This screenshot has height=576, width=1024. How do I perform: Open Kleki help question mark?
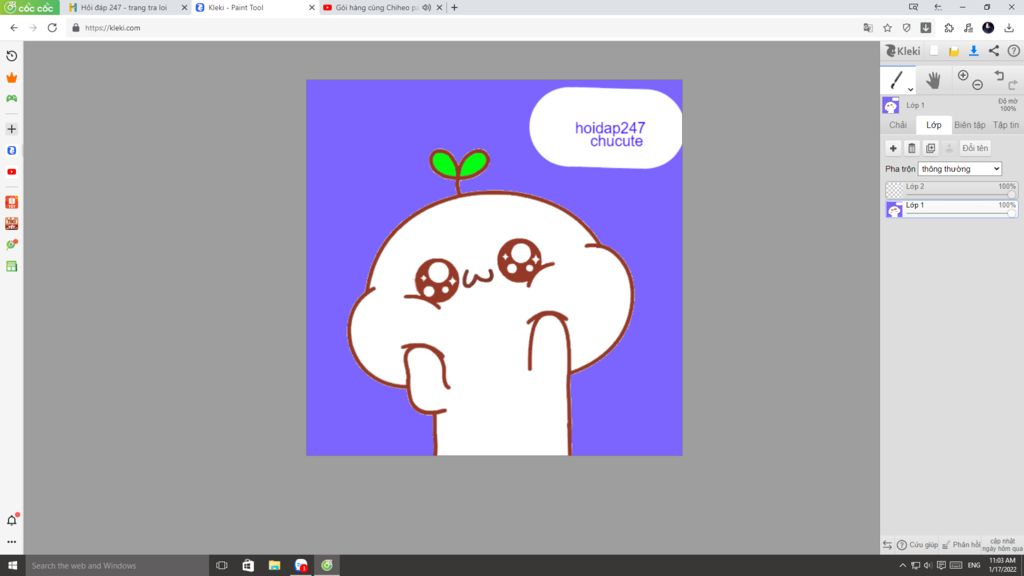coord(1014,51)
